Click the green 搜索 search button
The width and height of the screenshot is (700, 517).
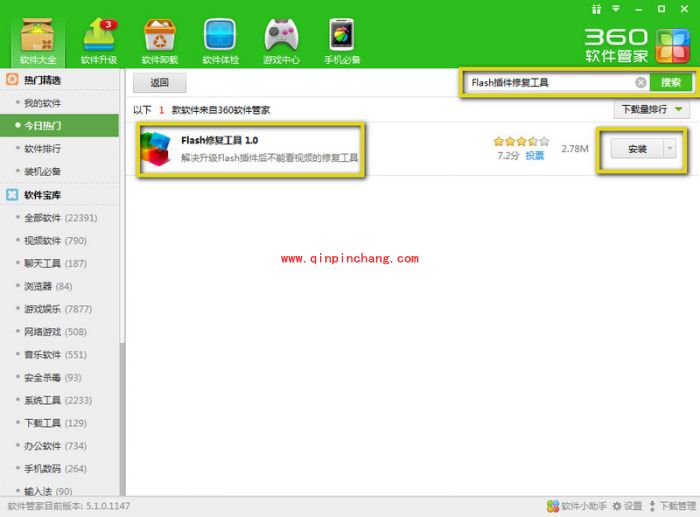point(670,82)
